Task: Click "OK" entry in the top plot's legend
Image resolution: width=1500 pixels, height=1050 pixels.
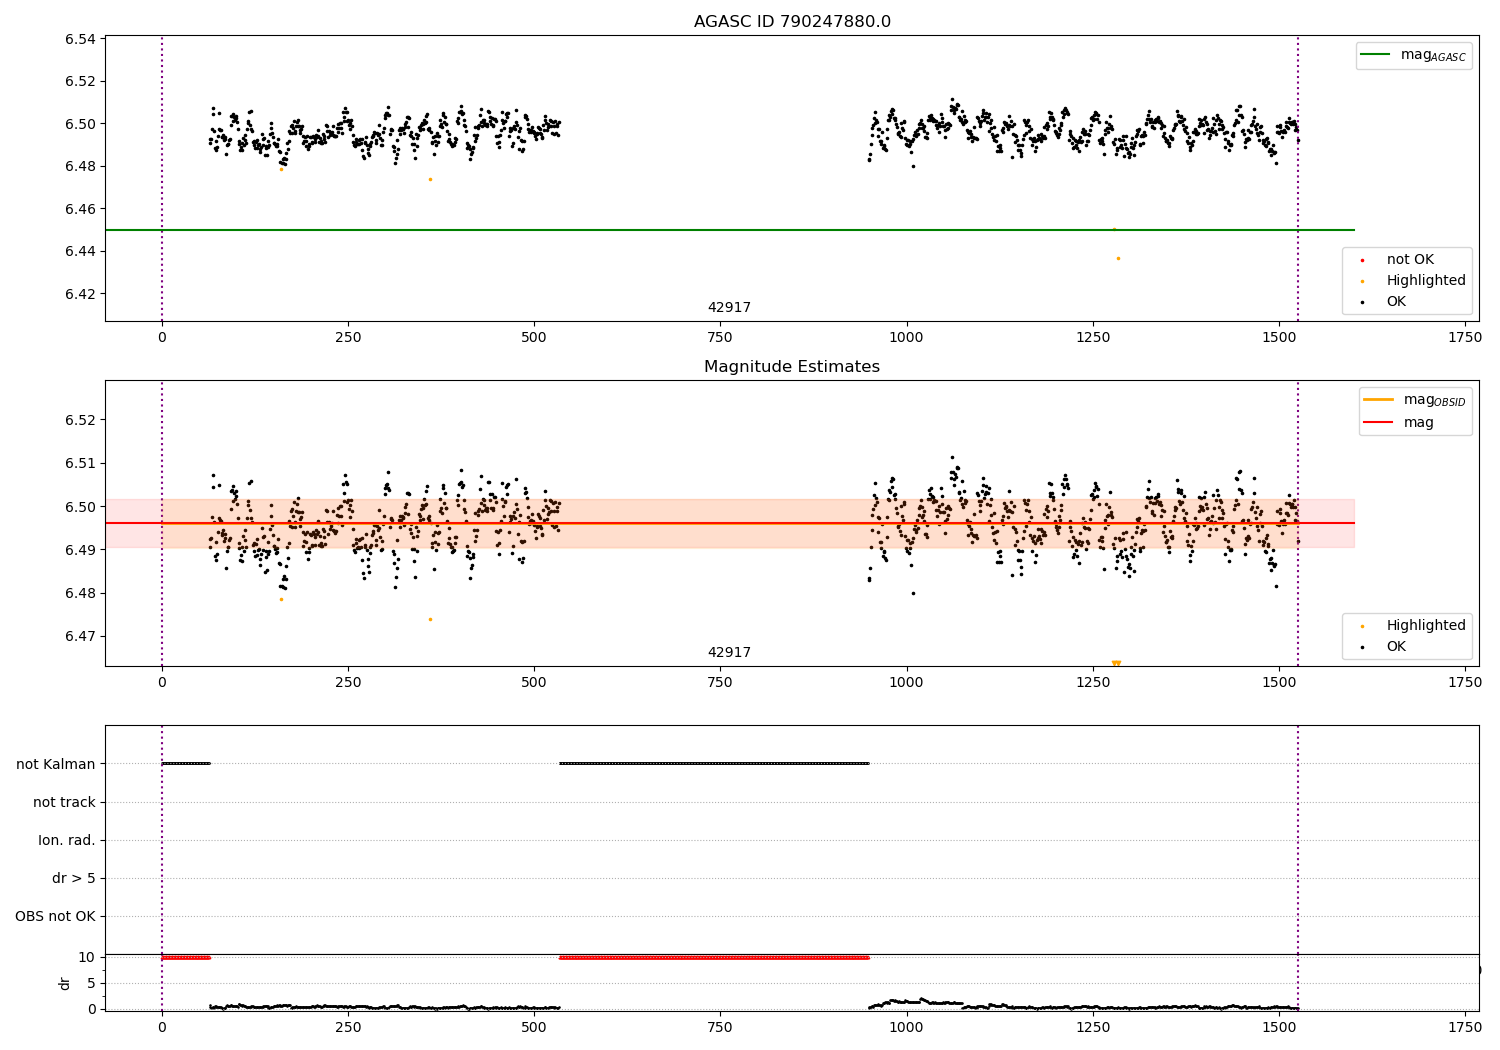Action: coord(1396,302)
